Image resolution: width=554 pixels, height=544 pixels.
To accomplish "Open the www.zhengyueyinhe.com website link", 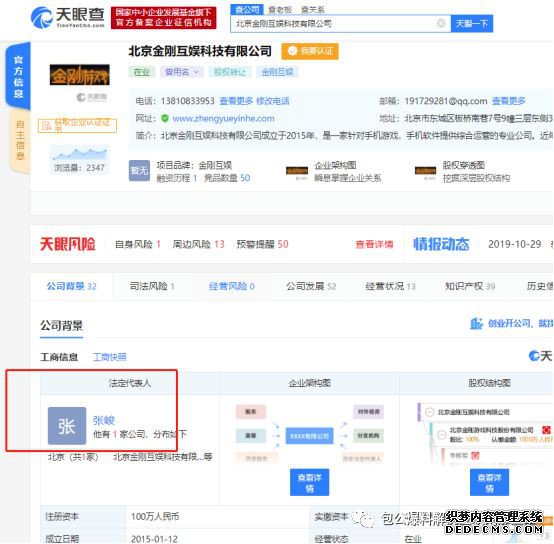I will tap(223, 118).
